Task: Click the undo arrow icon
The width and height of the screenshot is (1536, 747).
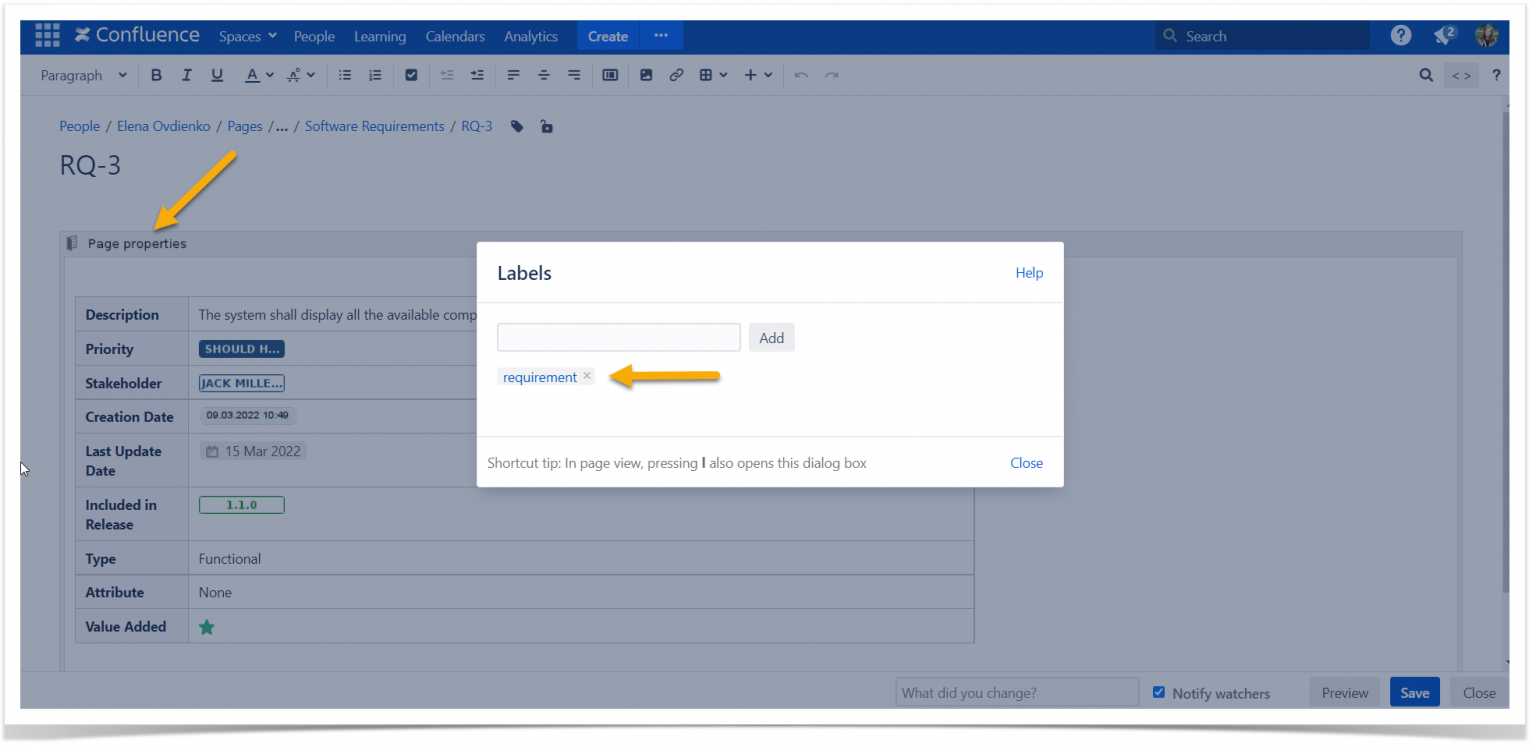Action: [800, 74]
